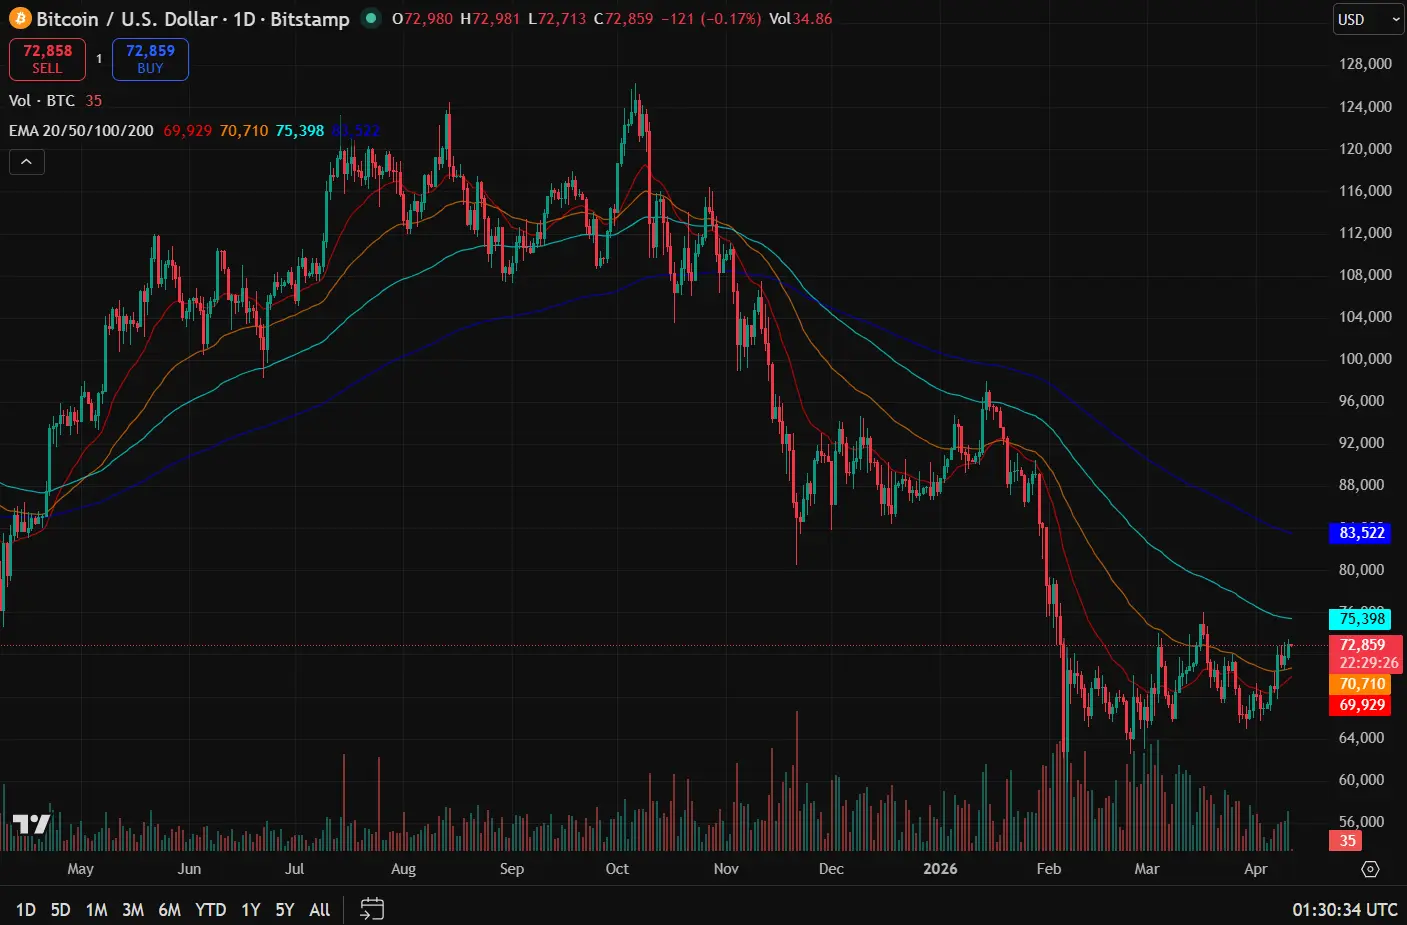Collapse the legend panel with the chevron
1407x925 pixels.
click(x=26, y=161)
